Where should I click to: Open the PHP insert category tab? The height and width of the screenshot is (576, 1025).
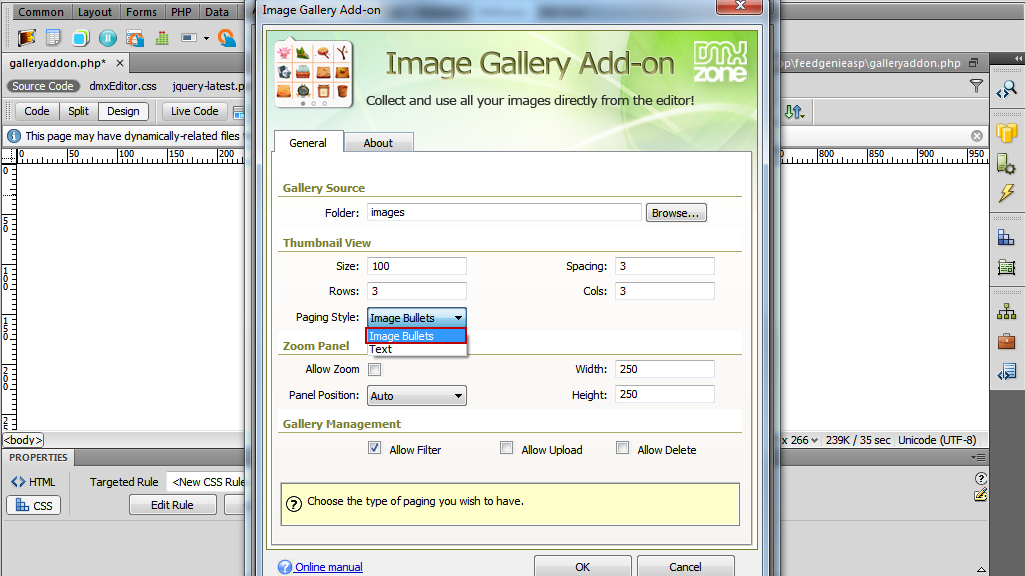click(x=181, y=12)
